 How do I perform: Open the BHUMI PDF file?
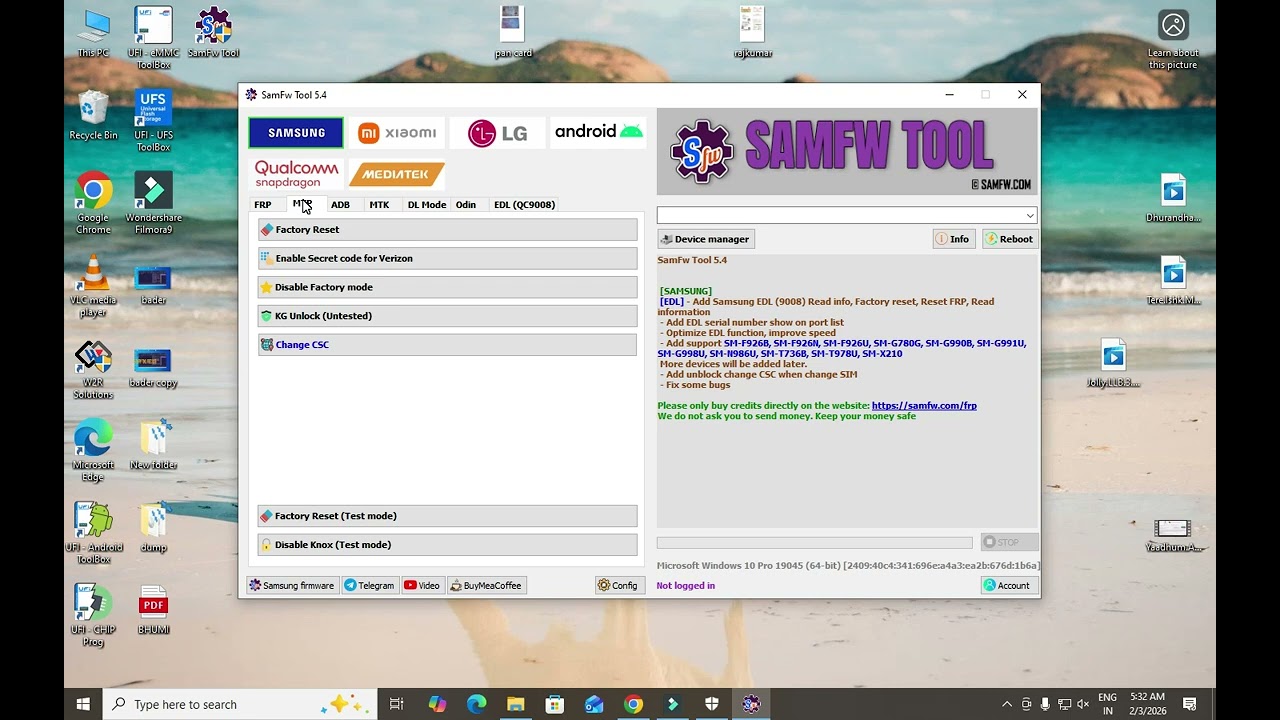click(153, 610)
